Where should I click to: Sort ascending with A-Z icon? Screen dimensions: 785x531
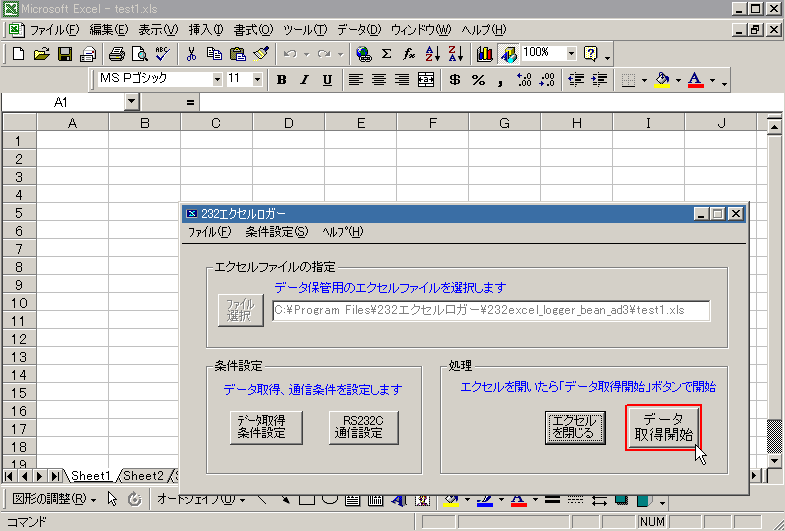[x=432, y=54]
